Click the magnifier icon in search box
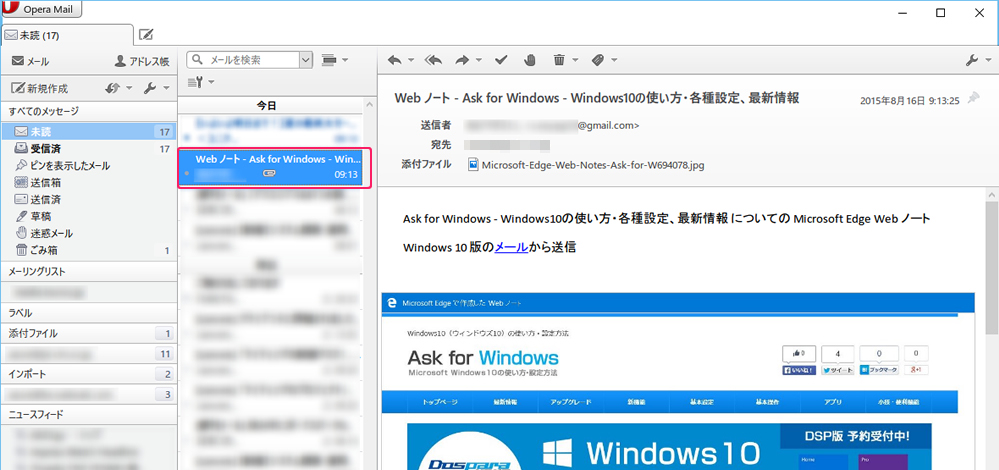Screen dimensions: 999x470 198,60
